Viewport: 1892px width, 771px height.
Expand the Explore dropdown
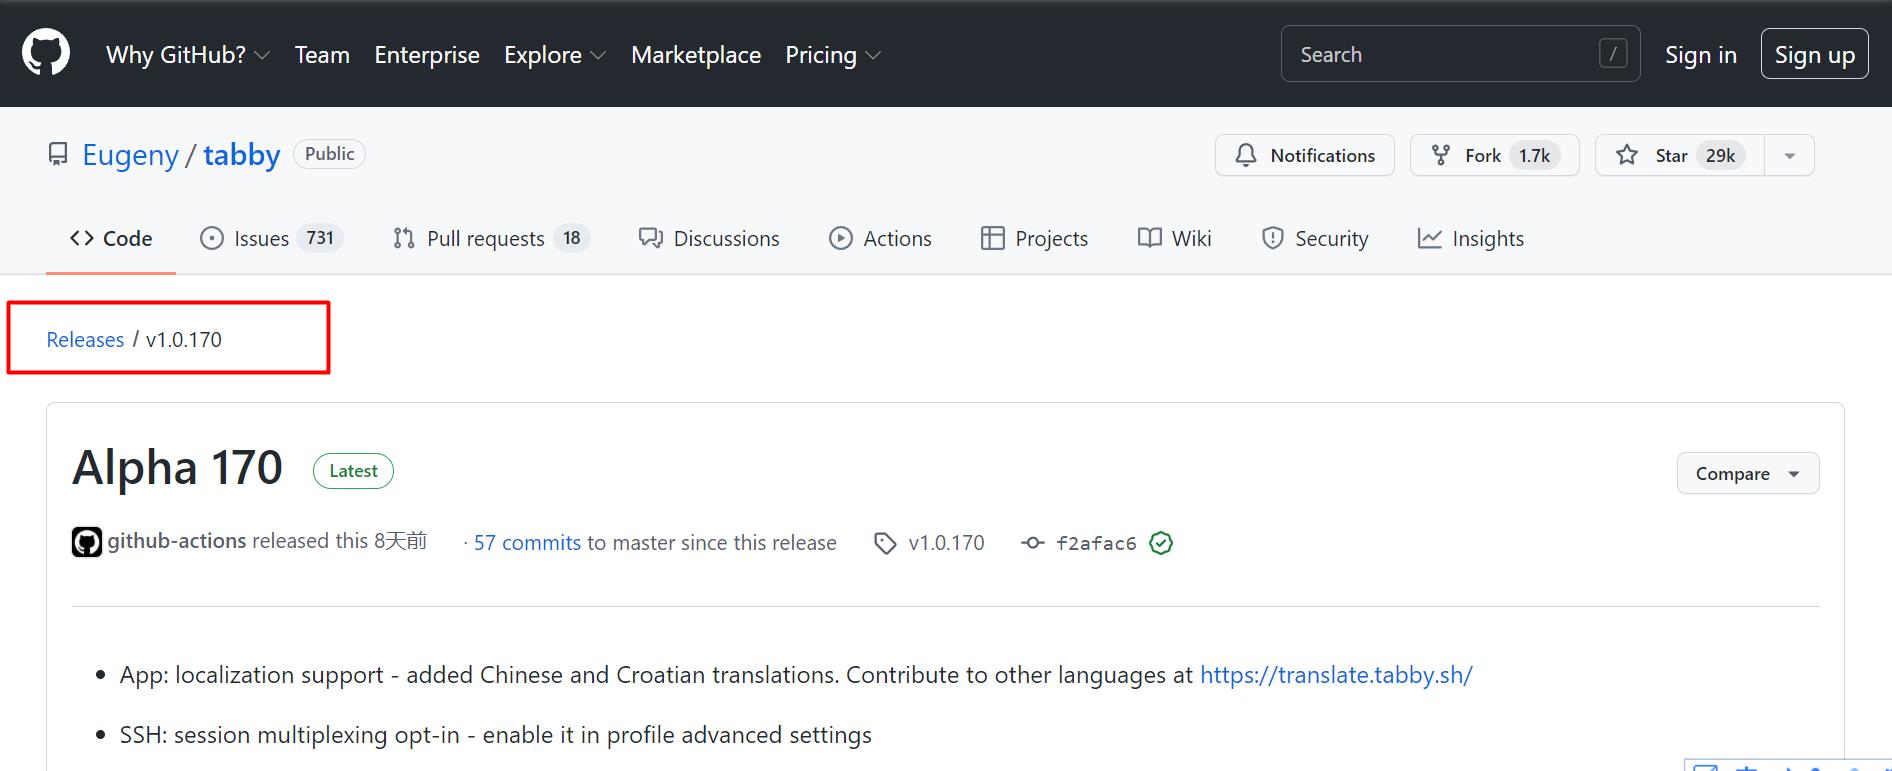point(555,55)
